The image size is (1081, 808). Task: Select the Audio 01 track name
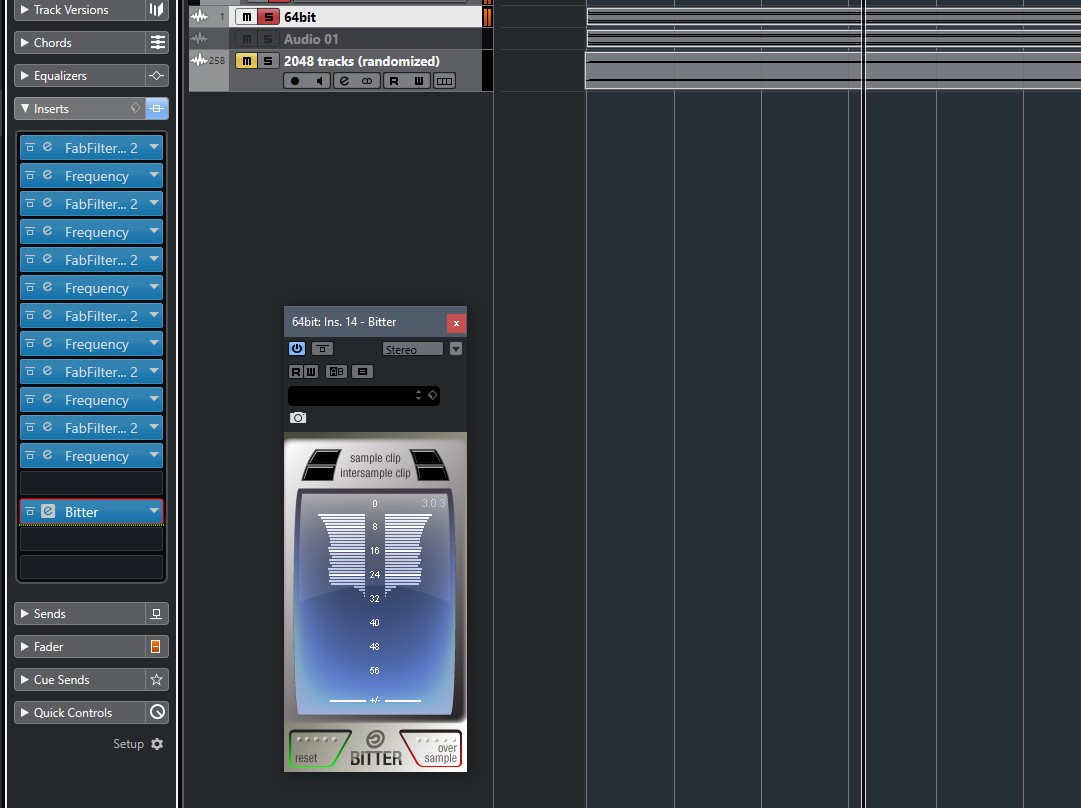[311, 39]
